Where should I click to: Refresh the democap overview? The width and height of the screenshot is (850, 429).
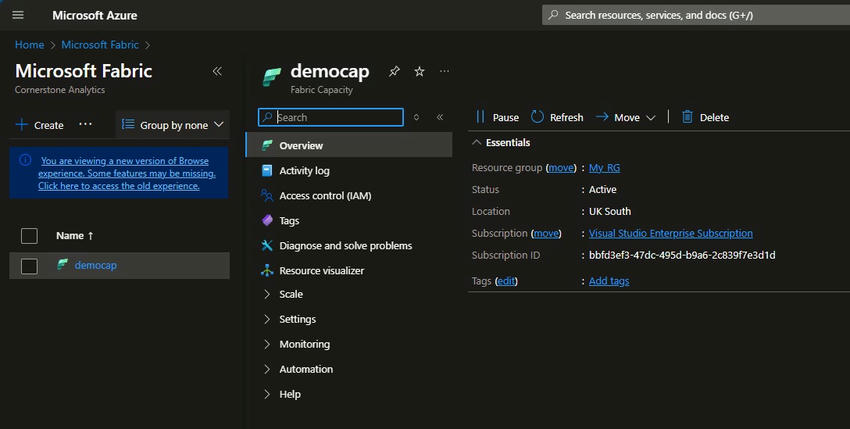pos(557,117)
